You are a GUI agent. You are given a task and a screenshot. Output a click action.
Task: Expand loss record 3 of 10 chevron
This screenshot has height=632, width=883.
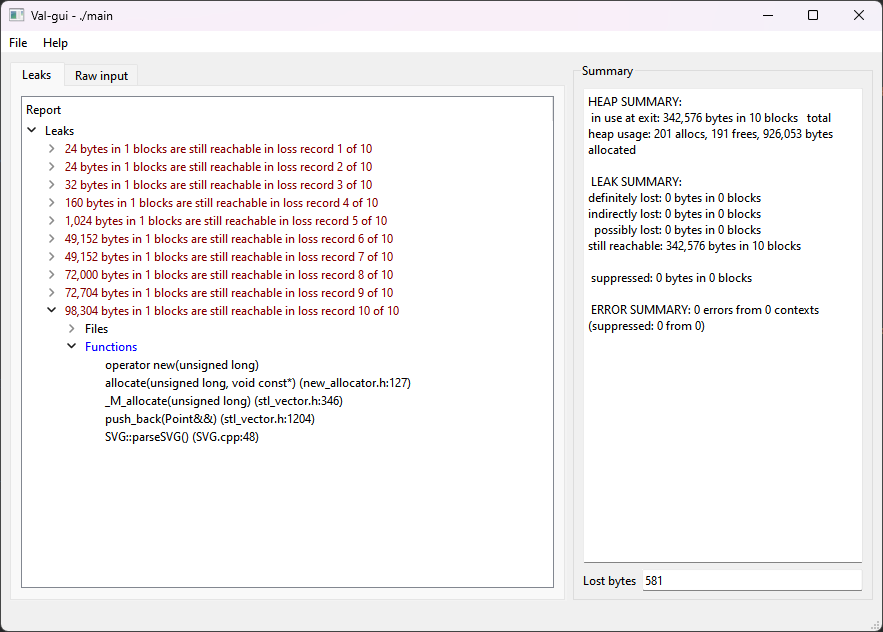point(52,185)
